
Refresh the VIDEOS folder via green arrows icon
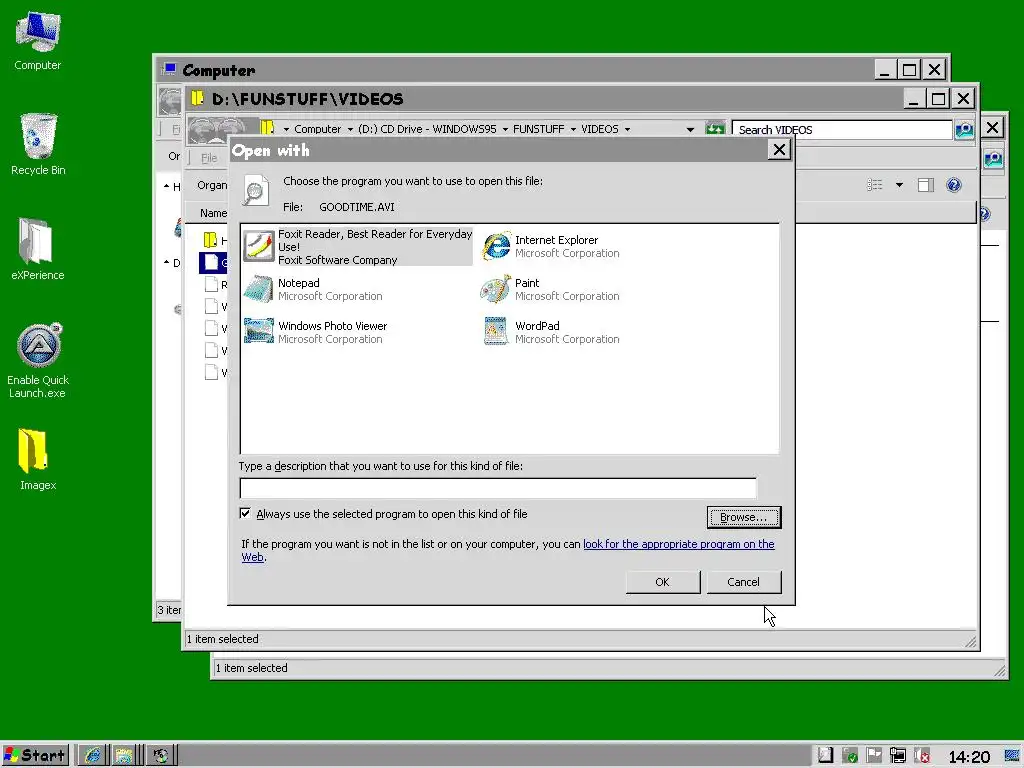[x=715, y=129]
